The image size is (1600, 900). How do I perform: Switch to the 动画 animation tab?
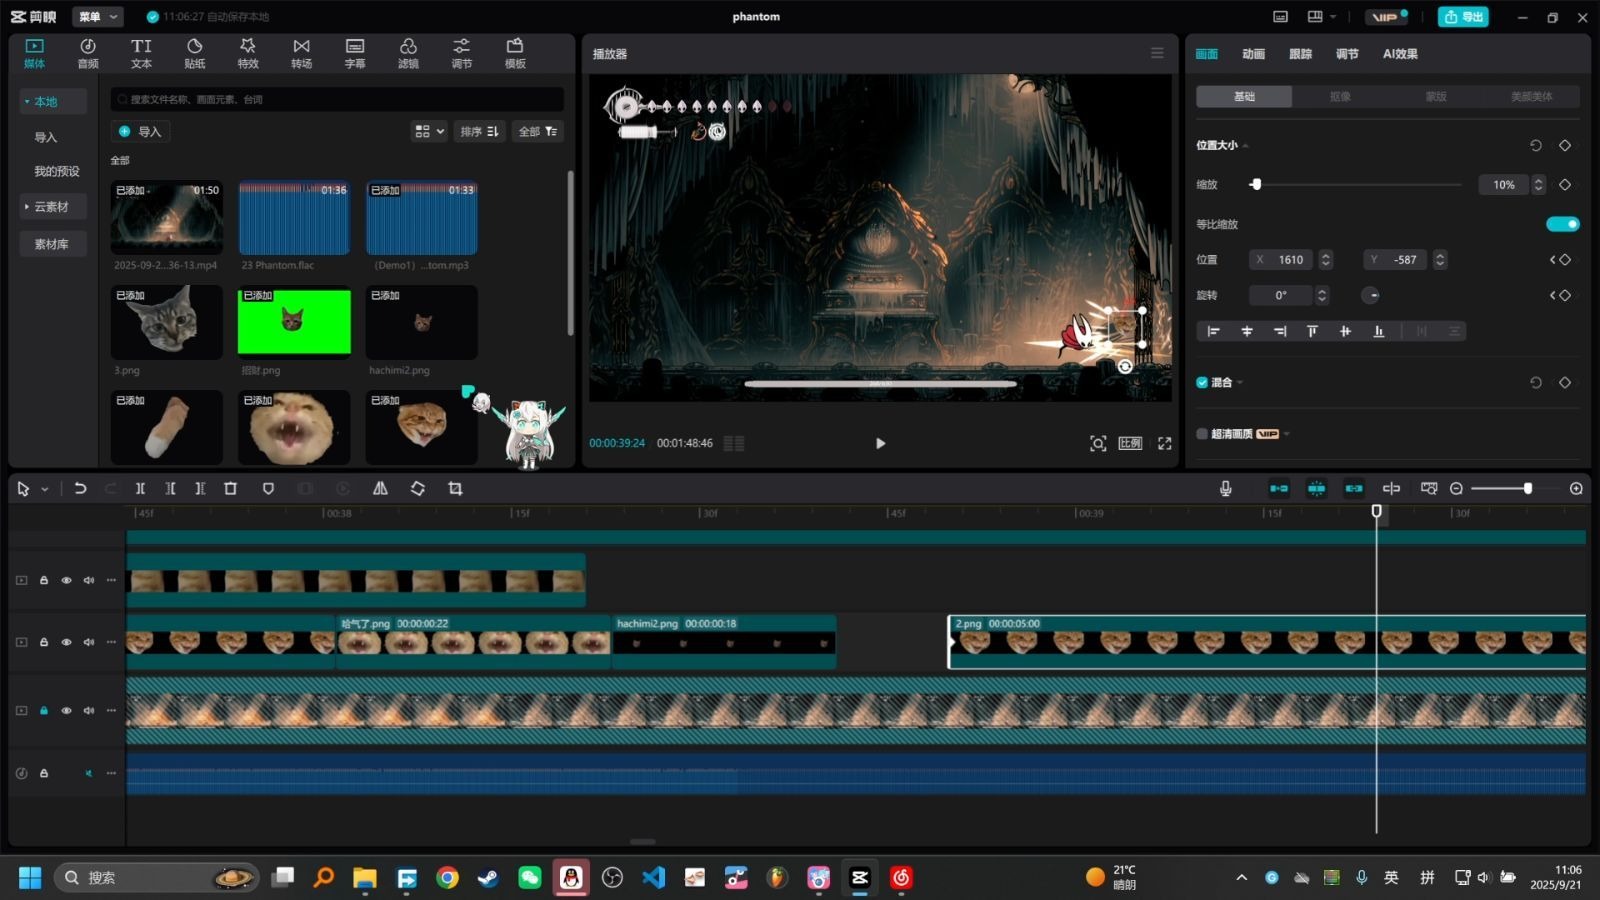click(x=1253, y=54)
